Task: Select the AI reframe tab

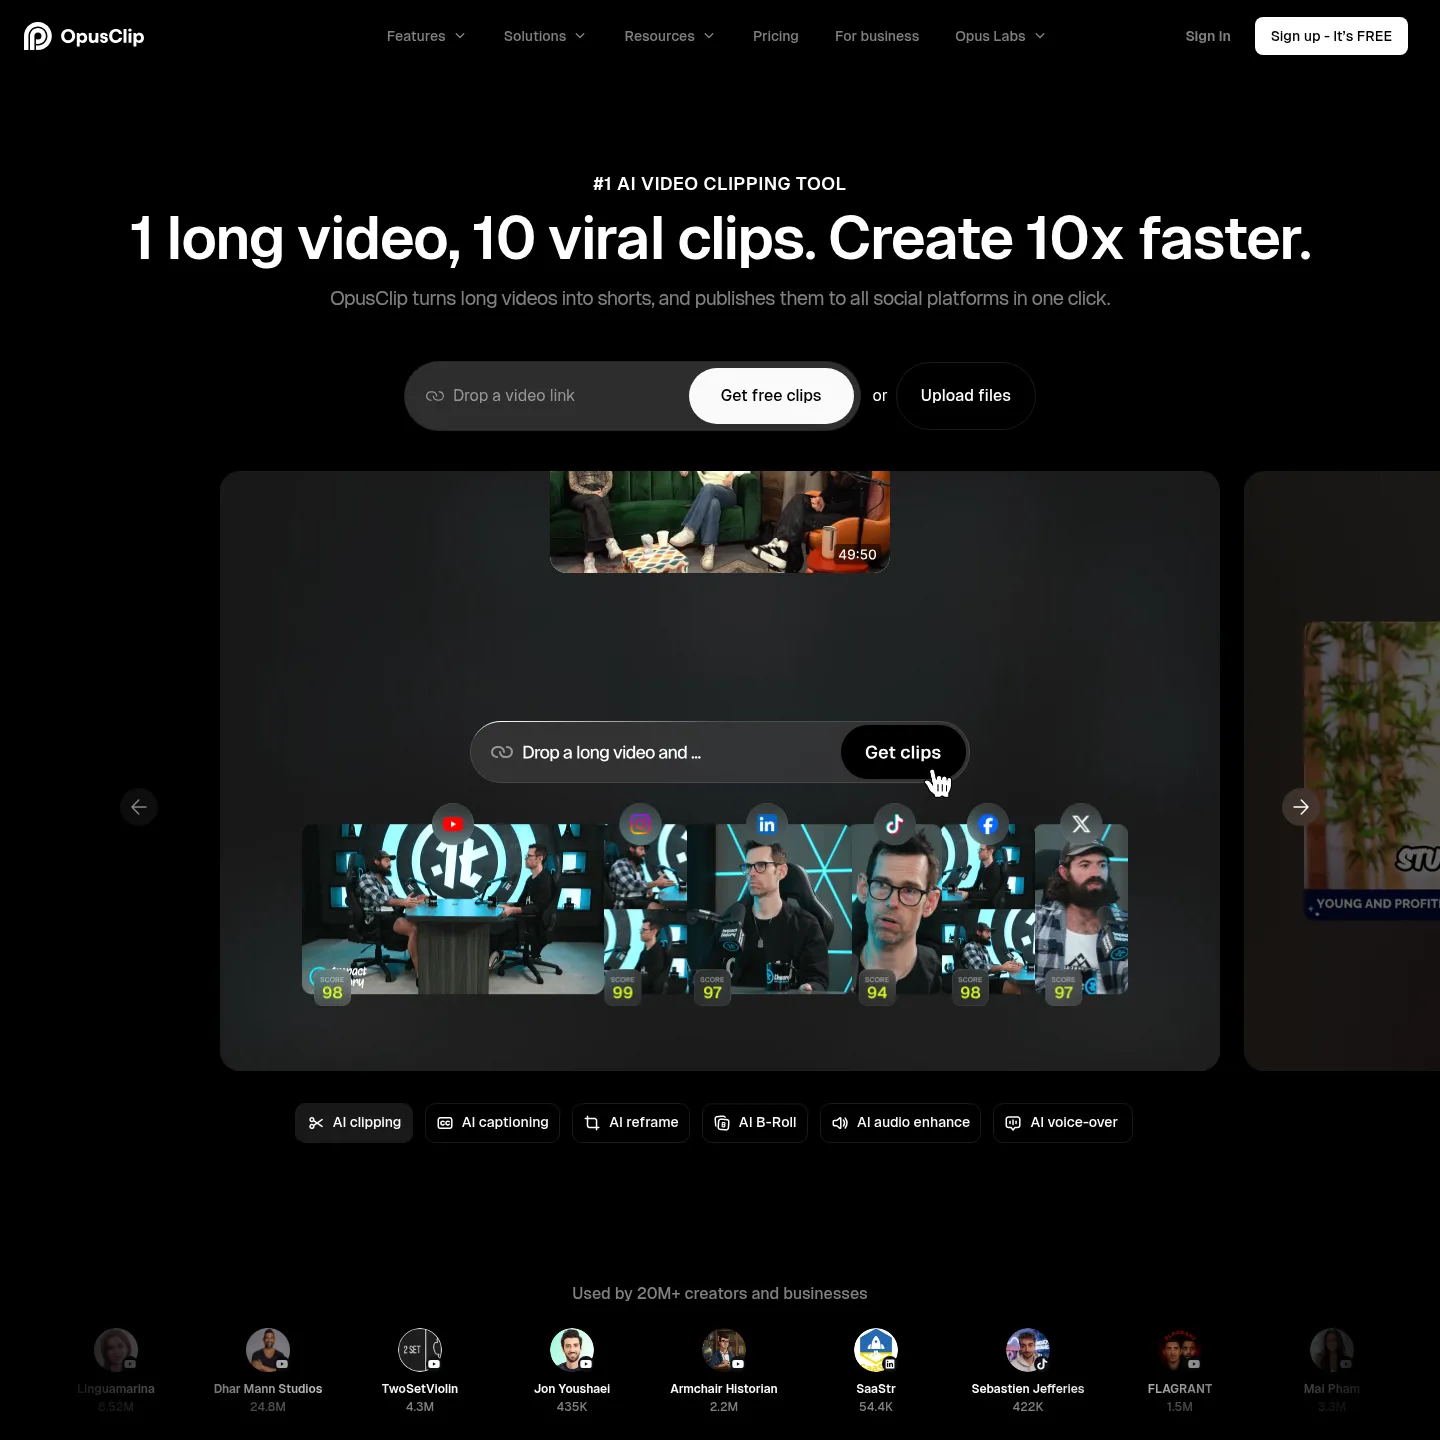Action: [631, 1123]
